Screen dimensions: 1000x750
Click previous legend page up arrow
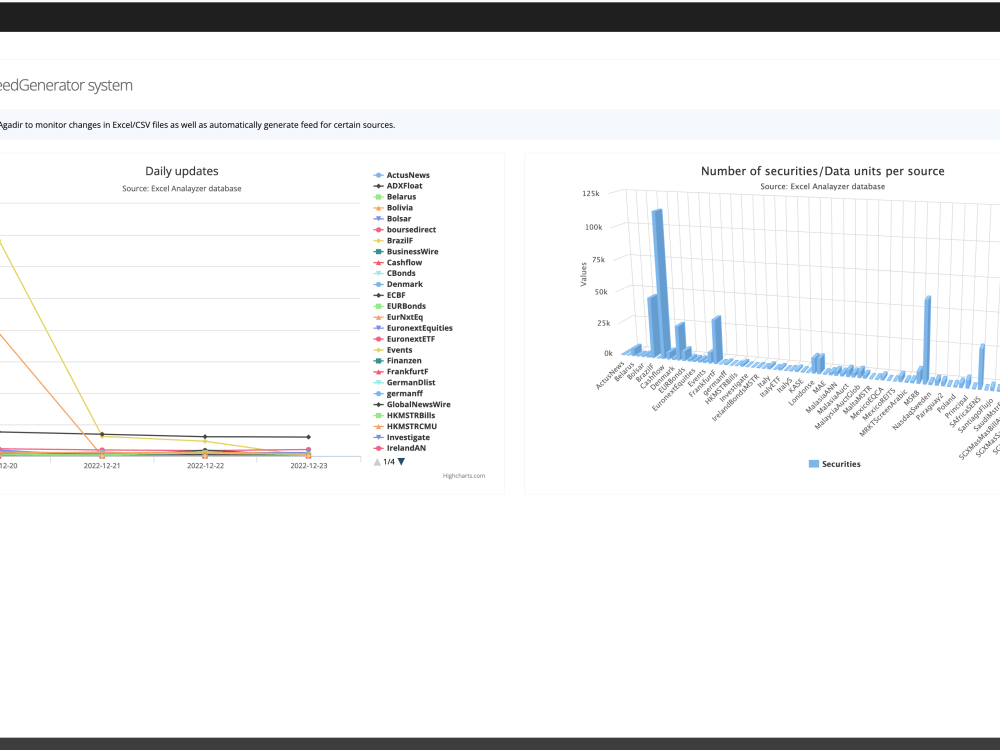point(377,462)
